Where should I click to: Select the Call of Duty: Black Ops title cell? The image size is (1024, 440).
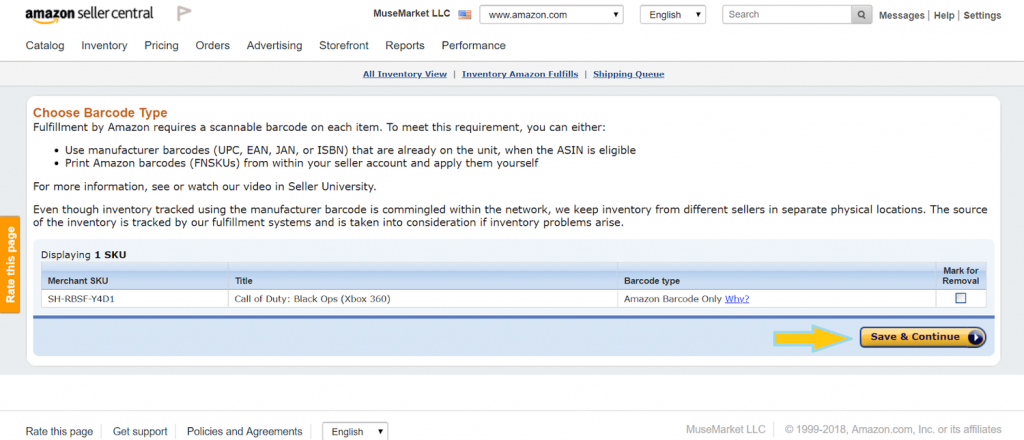click(423, 299)
